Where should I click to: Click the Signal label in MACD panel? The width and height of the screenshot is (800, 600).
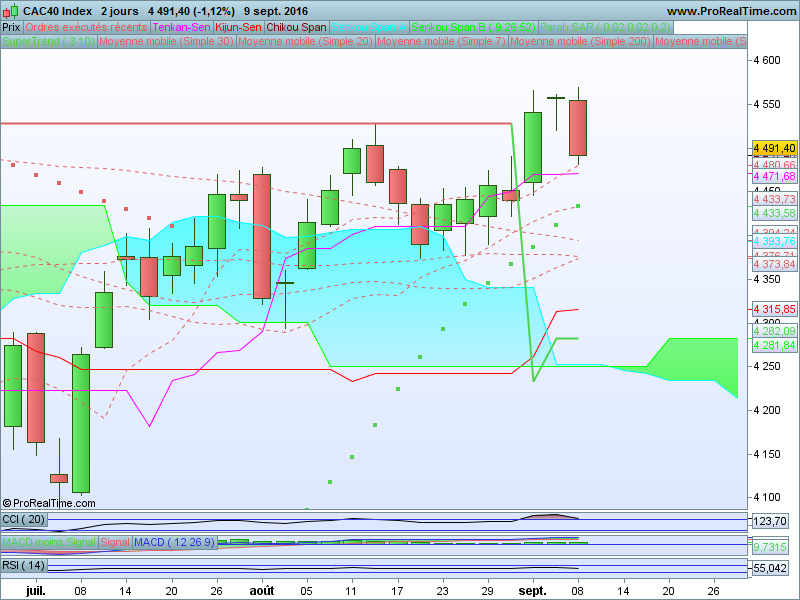pyautogui.click(x=115, y=542)
